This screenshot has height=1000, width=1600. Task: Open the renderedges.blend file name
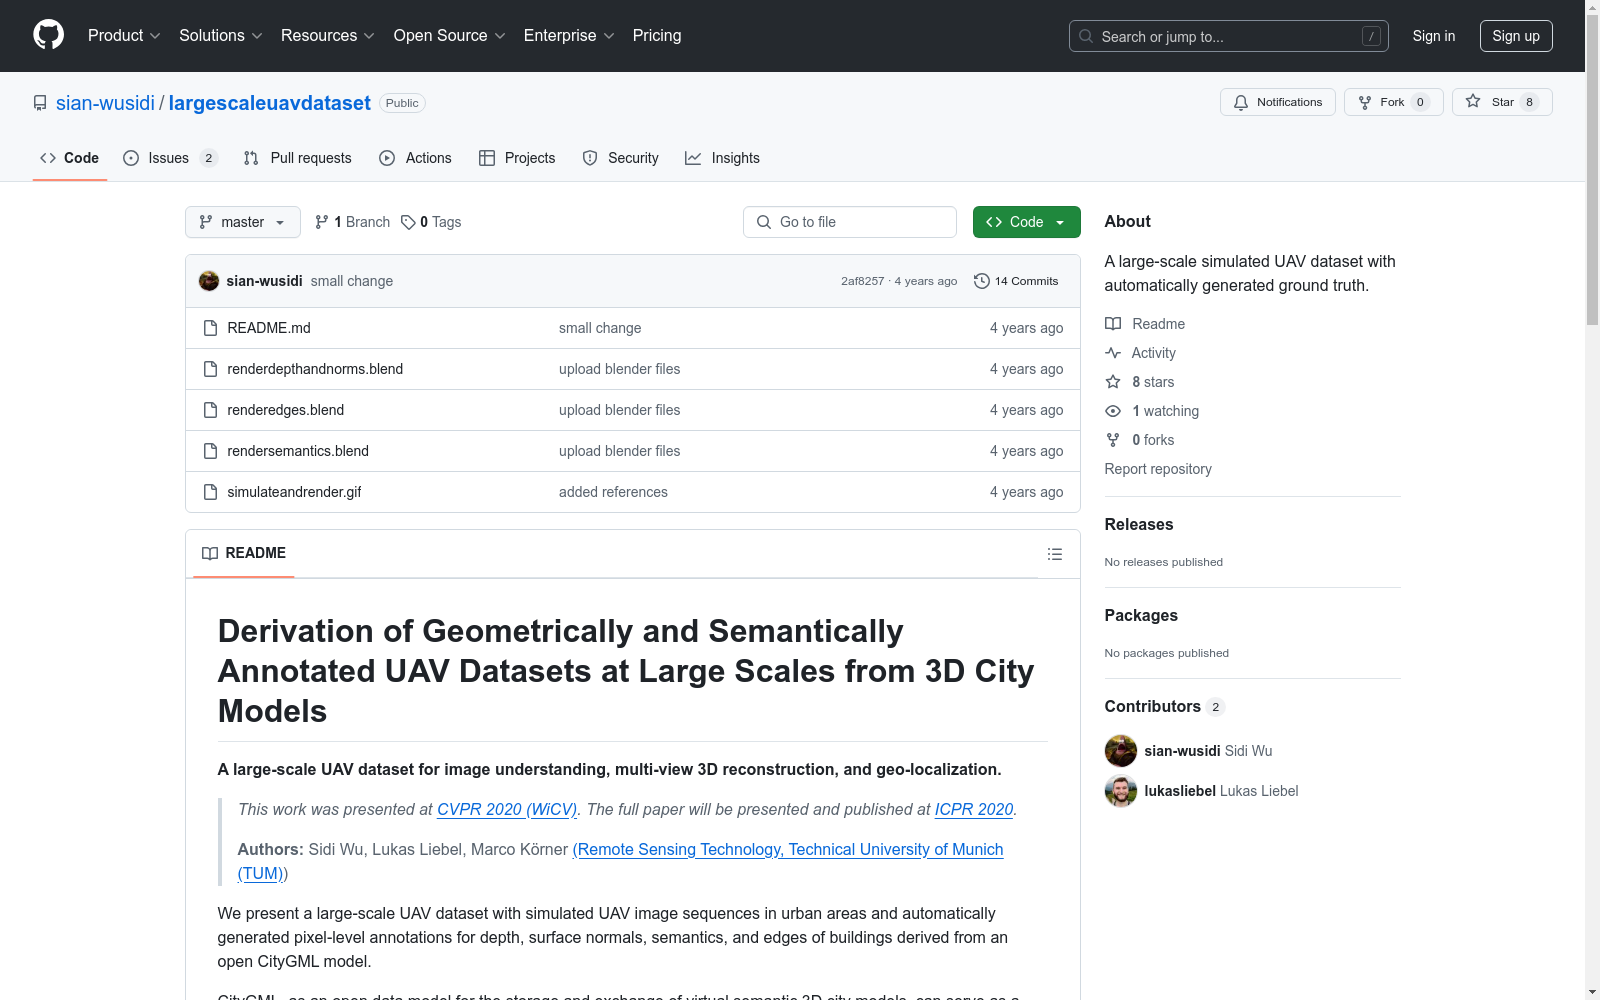286,410
